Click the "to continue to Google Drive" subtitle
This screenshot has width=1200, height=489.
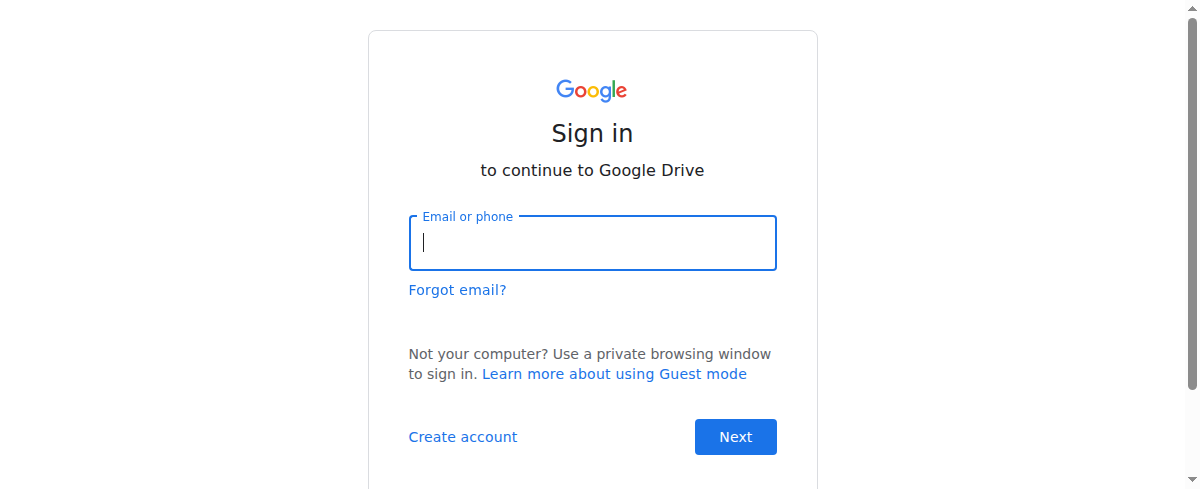click(x=592, y=170)
